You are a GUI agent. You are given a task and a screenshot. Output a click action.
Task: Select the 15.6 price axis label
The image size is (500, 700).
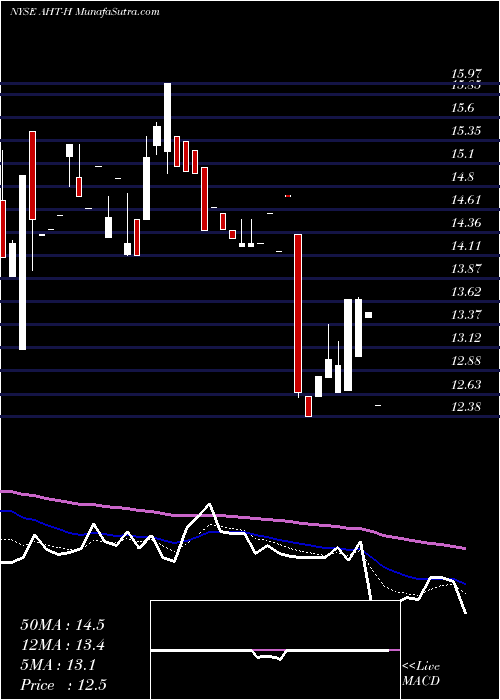point(462,108)
